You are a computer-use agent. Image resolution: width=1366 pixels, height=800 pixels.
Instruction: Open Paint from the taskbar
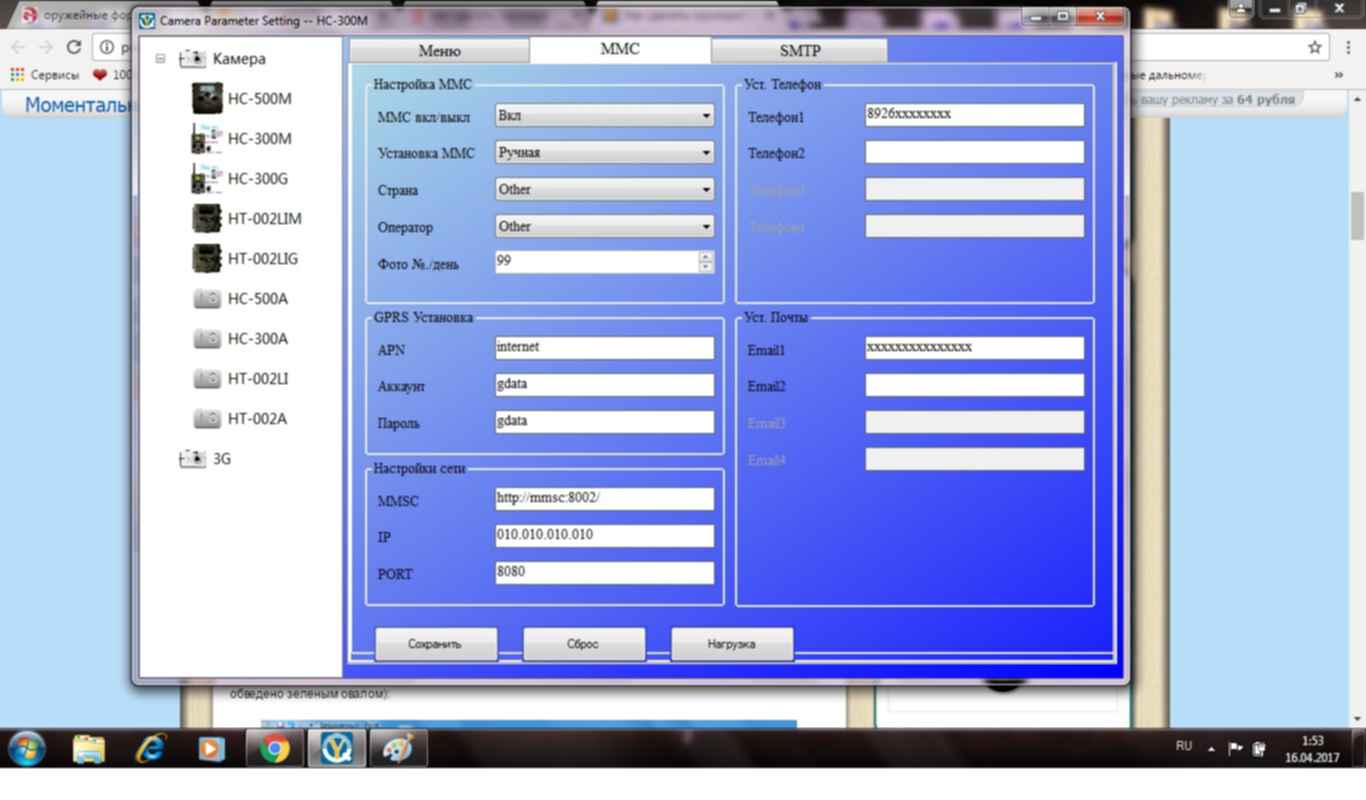(398, 748)
